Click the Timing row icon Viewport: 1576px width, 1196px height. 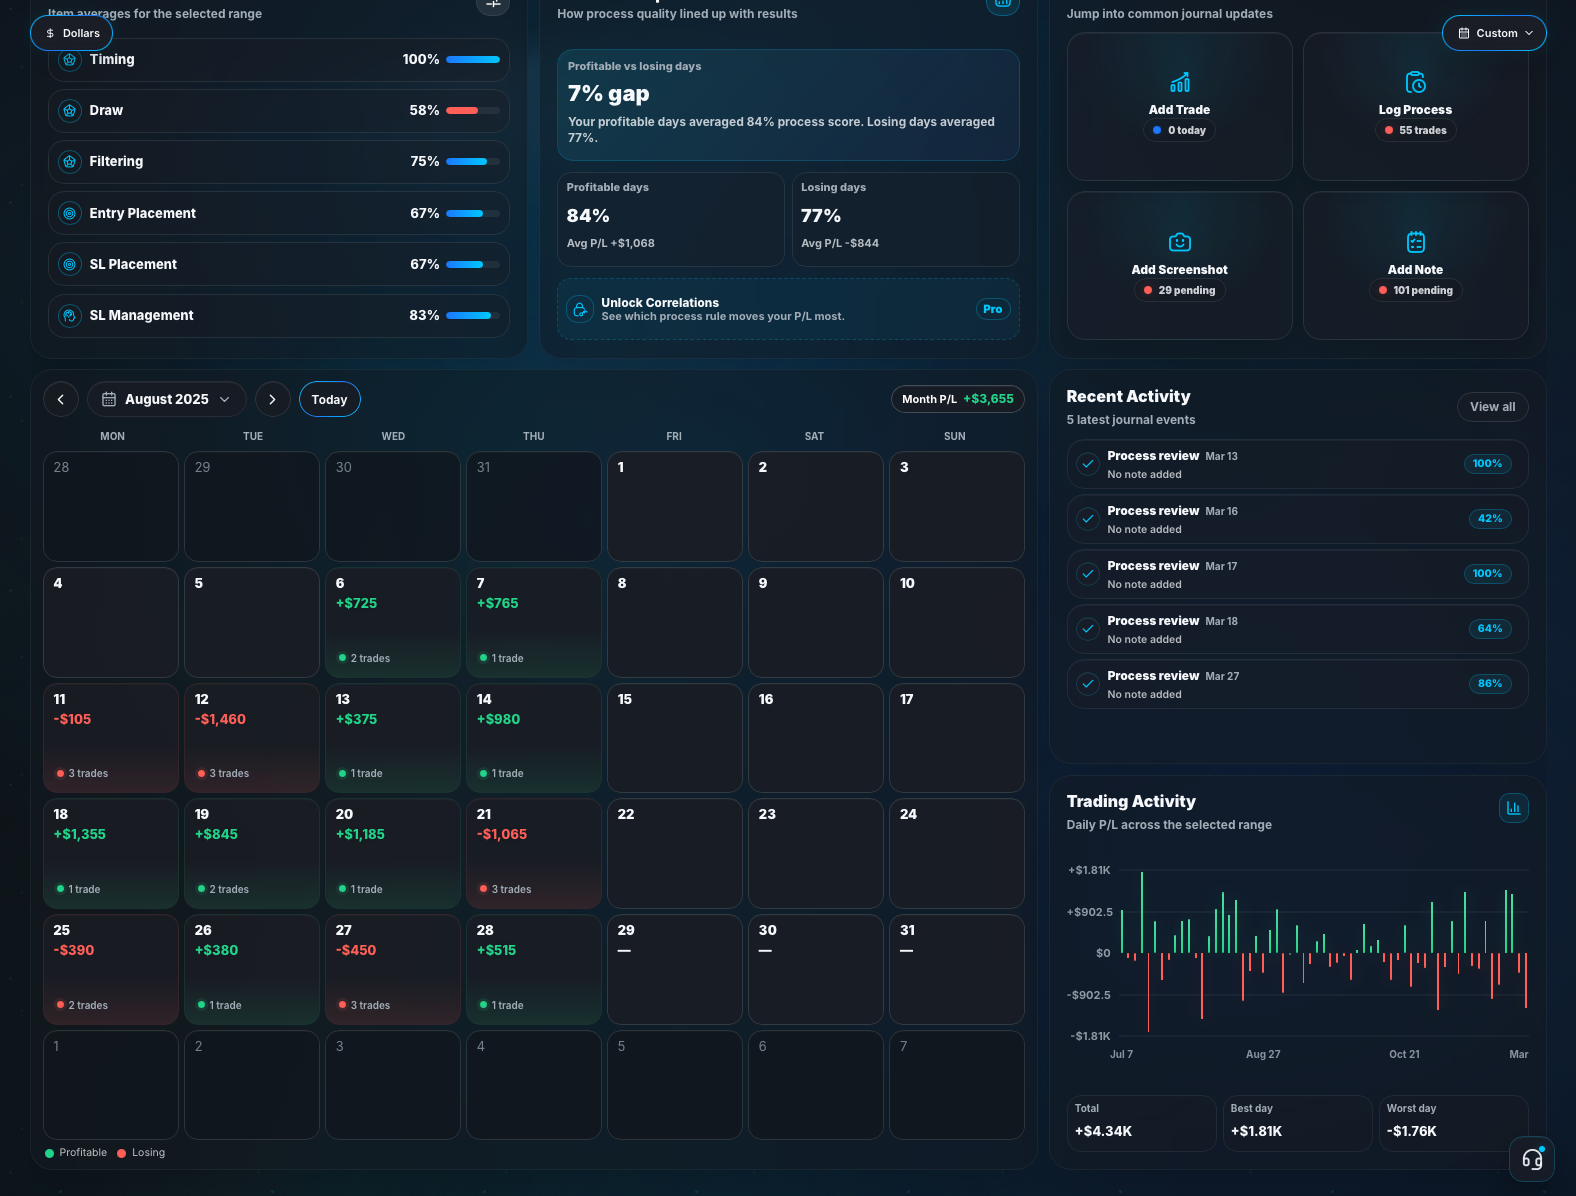[69, 60]
